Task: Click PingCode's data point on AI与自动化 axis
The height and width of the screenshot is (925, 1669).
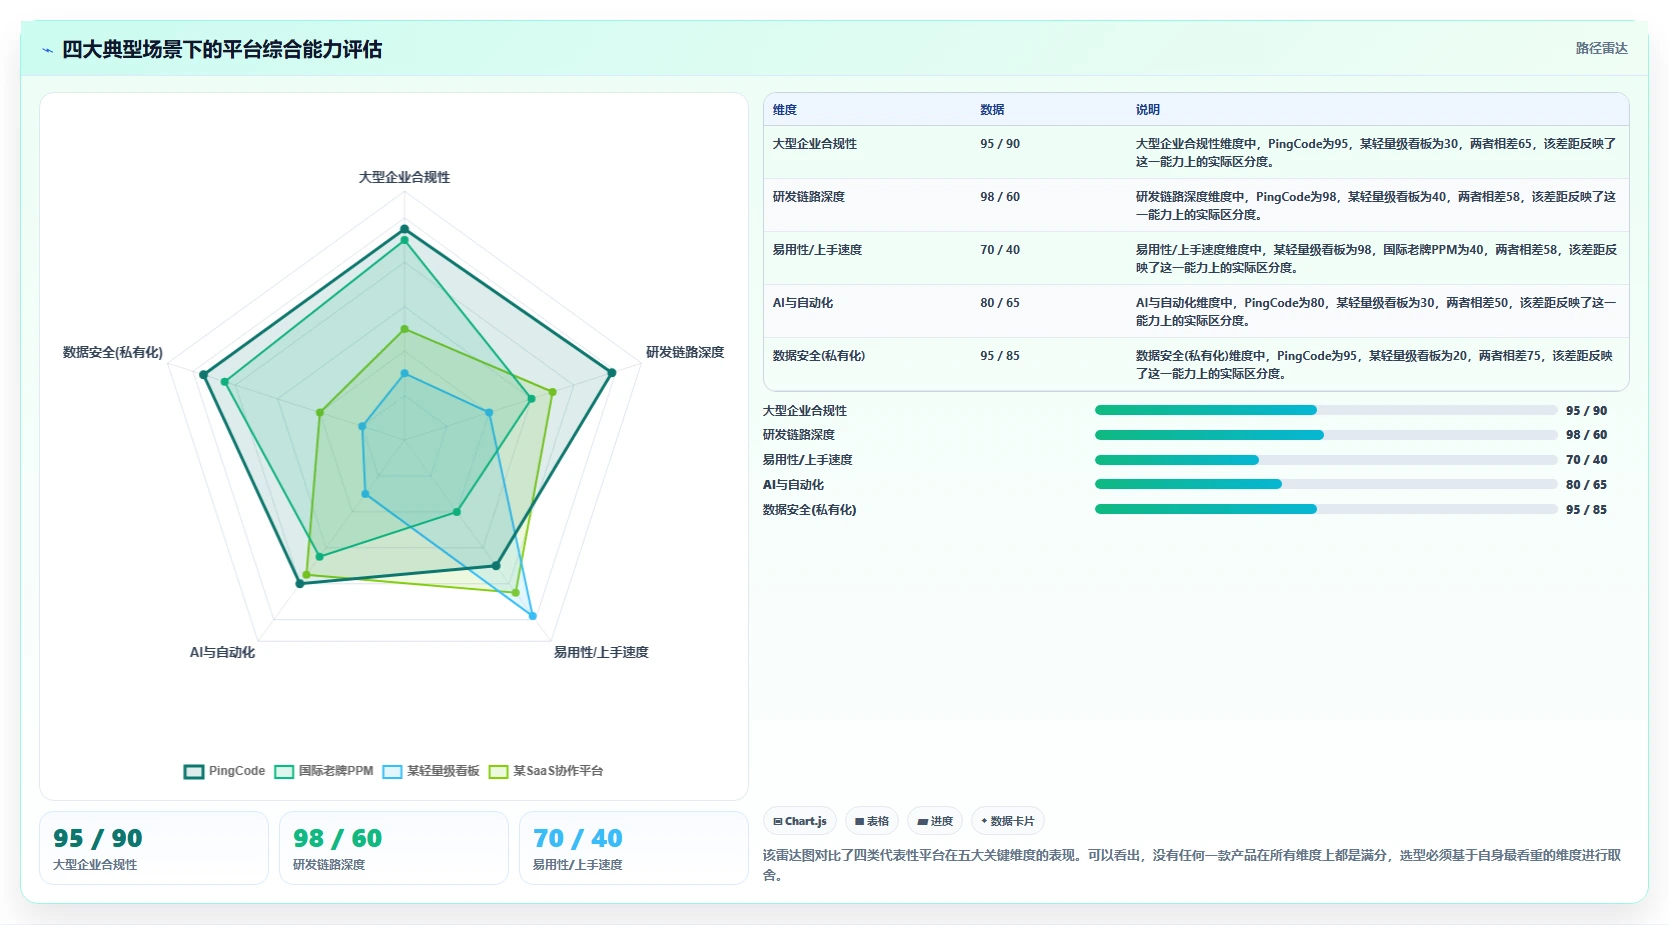Action: pos(300,583)
